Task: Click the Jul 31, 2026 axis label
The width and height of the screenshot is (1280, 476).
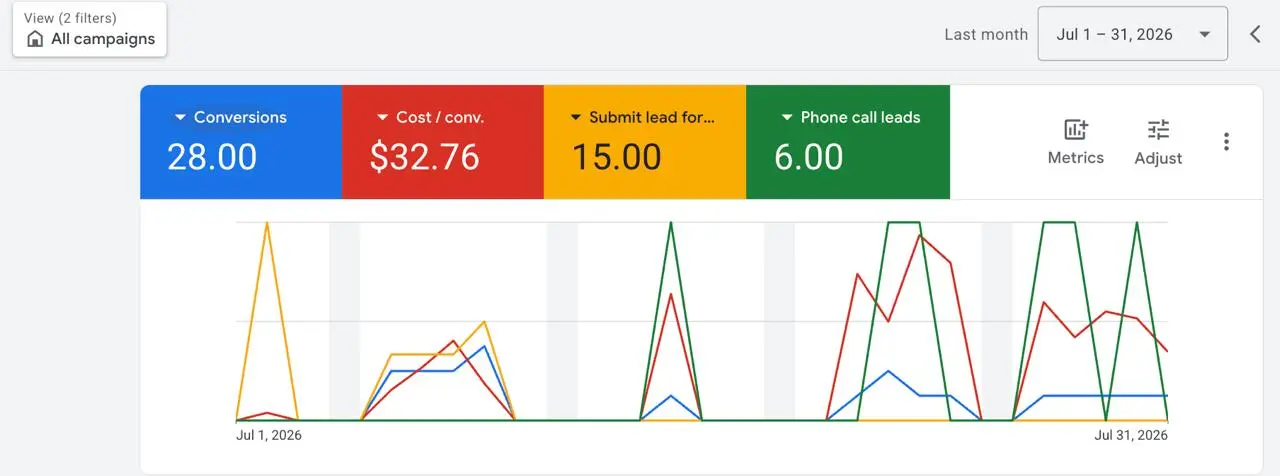Action: coord(1131,435)
